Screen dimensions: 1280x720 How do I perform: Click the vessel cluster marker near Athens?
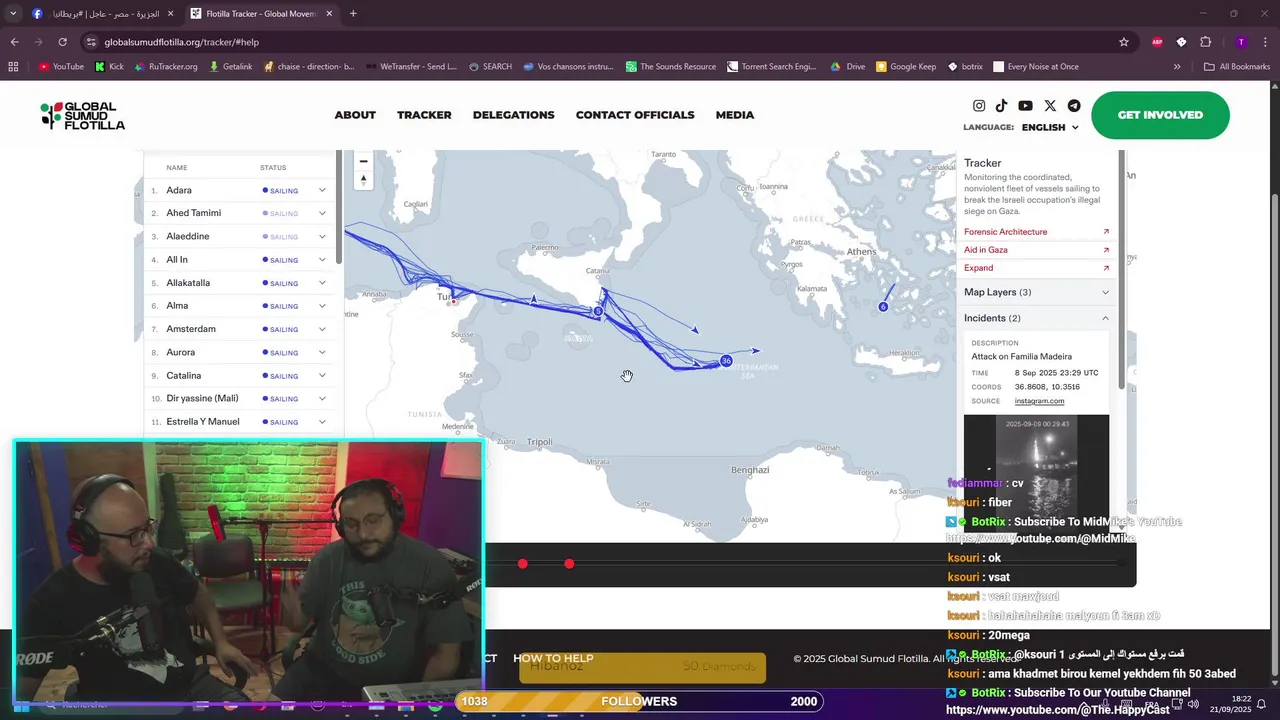[x=883, y=307]
